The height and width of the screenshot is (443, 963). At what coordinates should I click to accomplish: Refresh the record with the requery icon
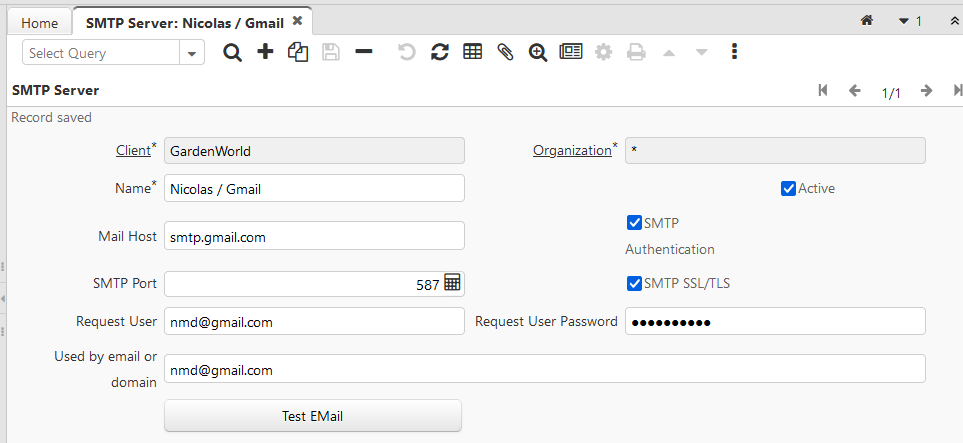(439, 53)
